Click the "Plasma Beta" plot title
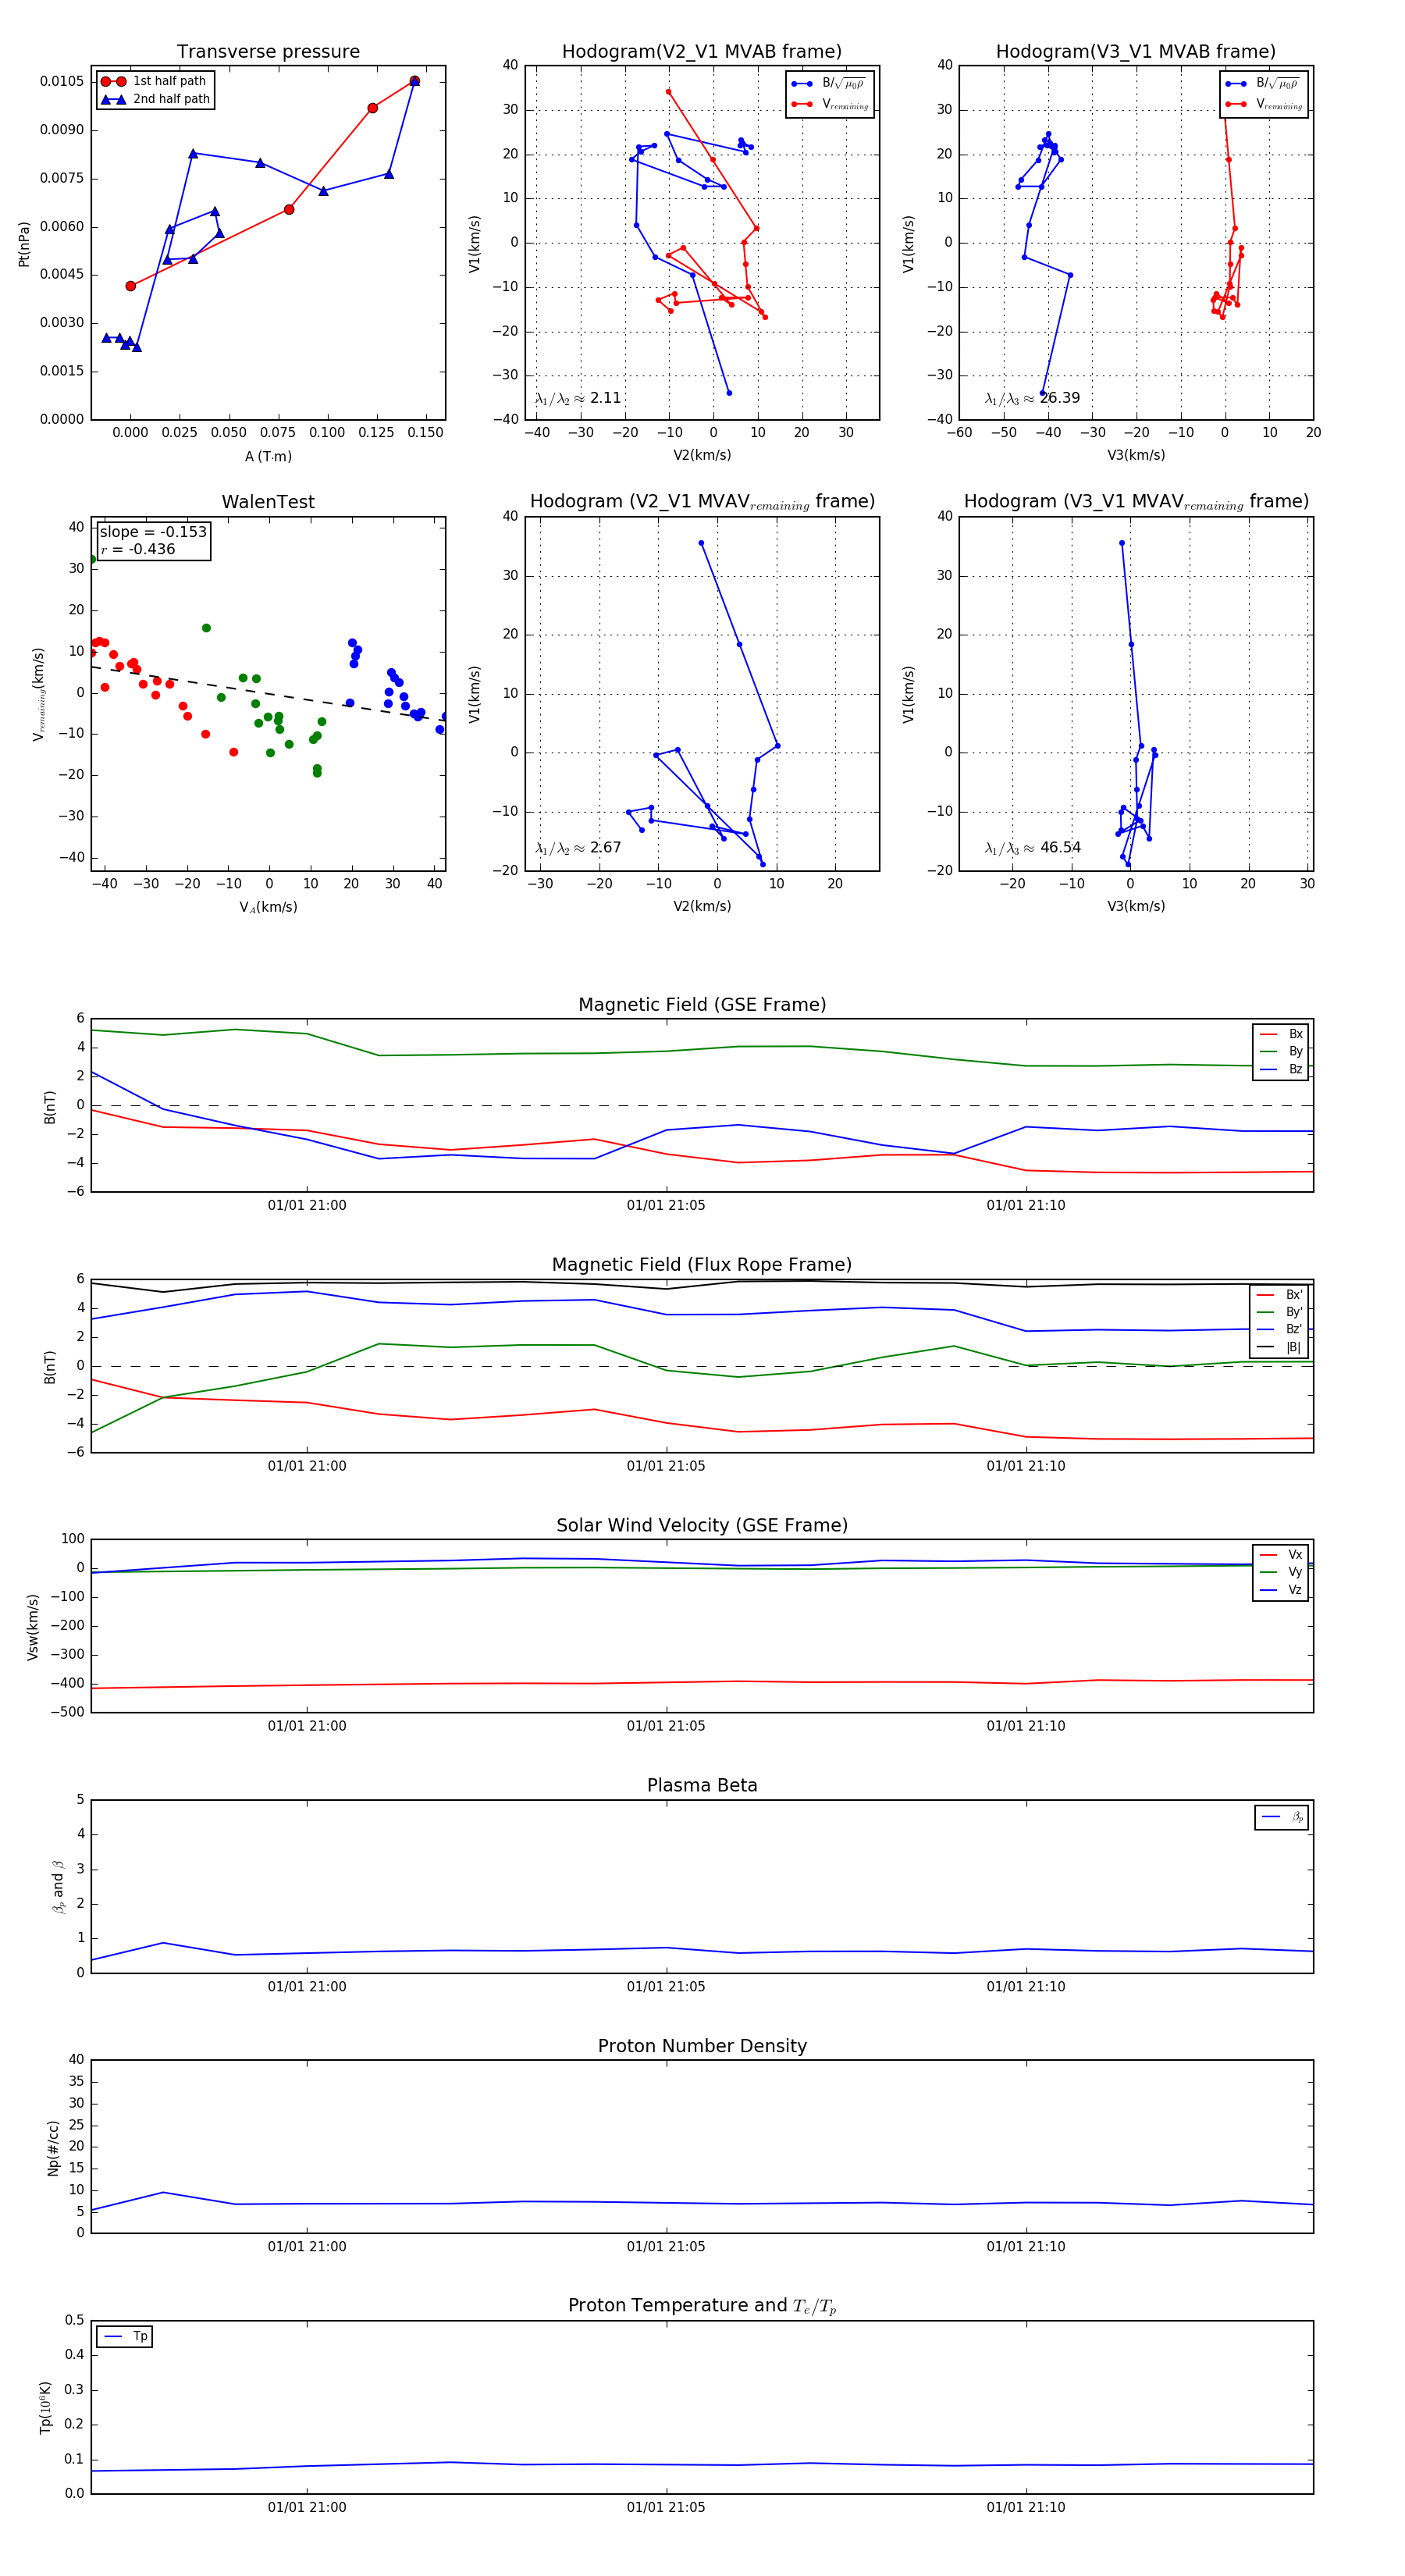 click(x=702, y=1786)
